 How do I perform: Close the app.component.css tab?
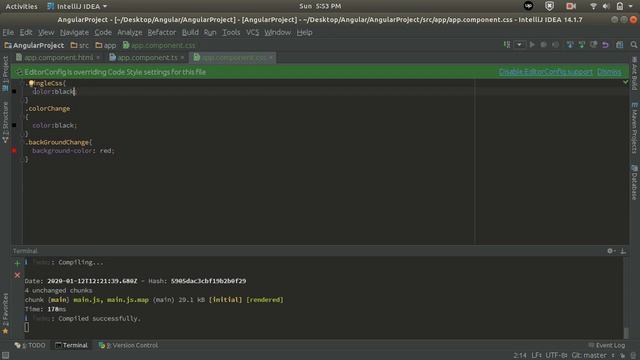[271, 58]
